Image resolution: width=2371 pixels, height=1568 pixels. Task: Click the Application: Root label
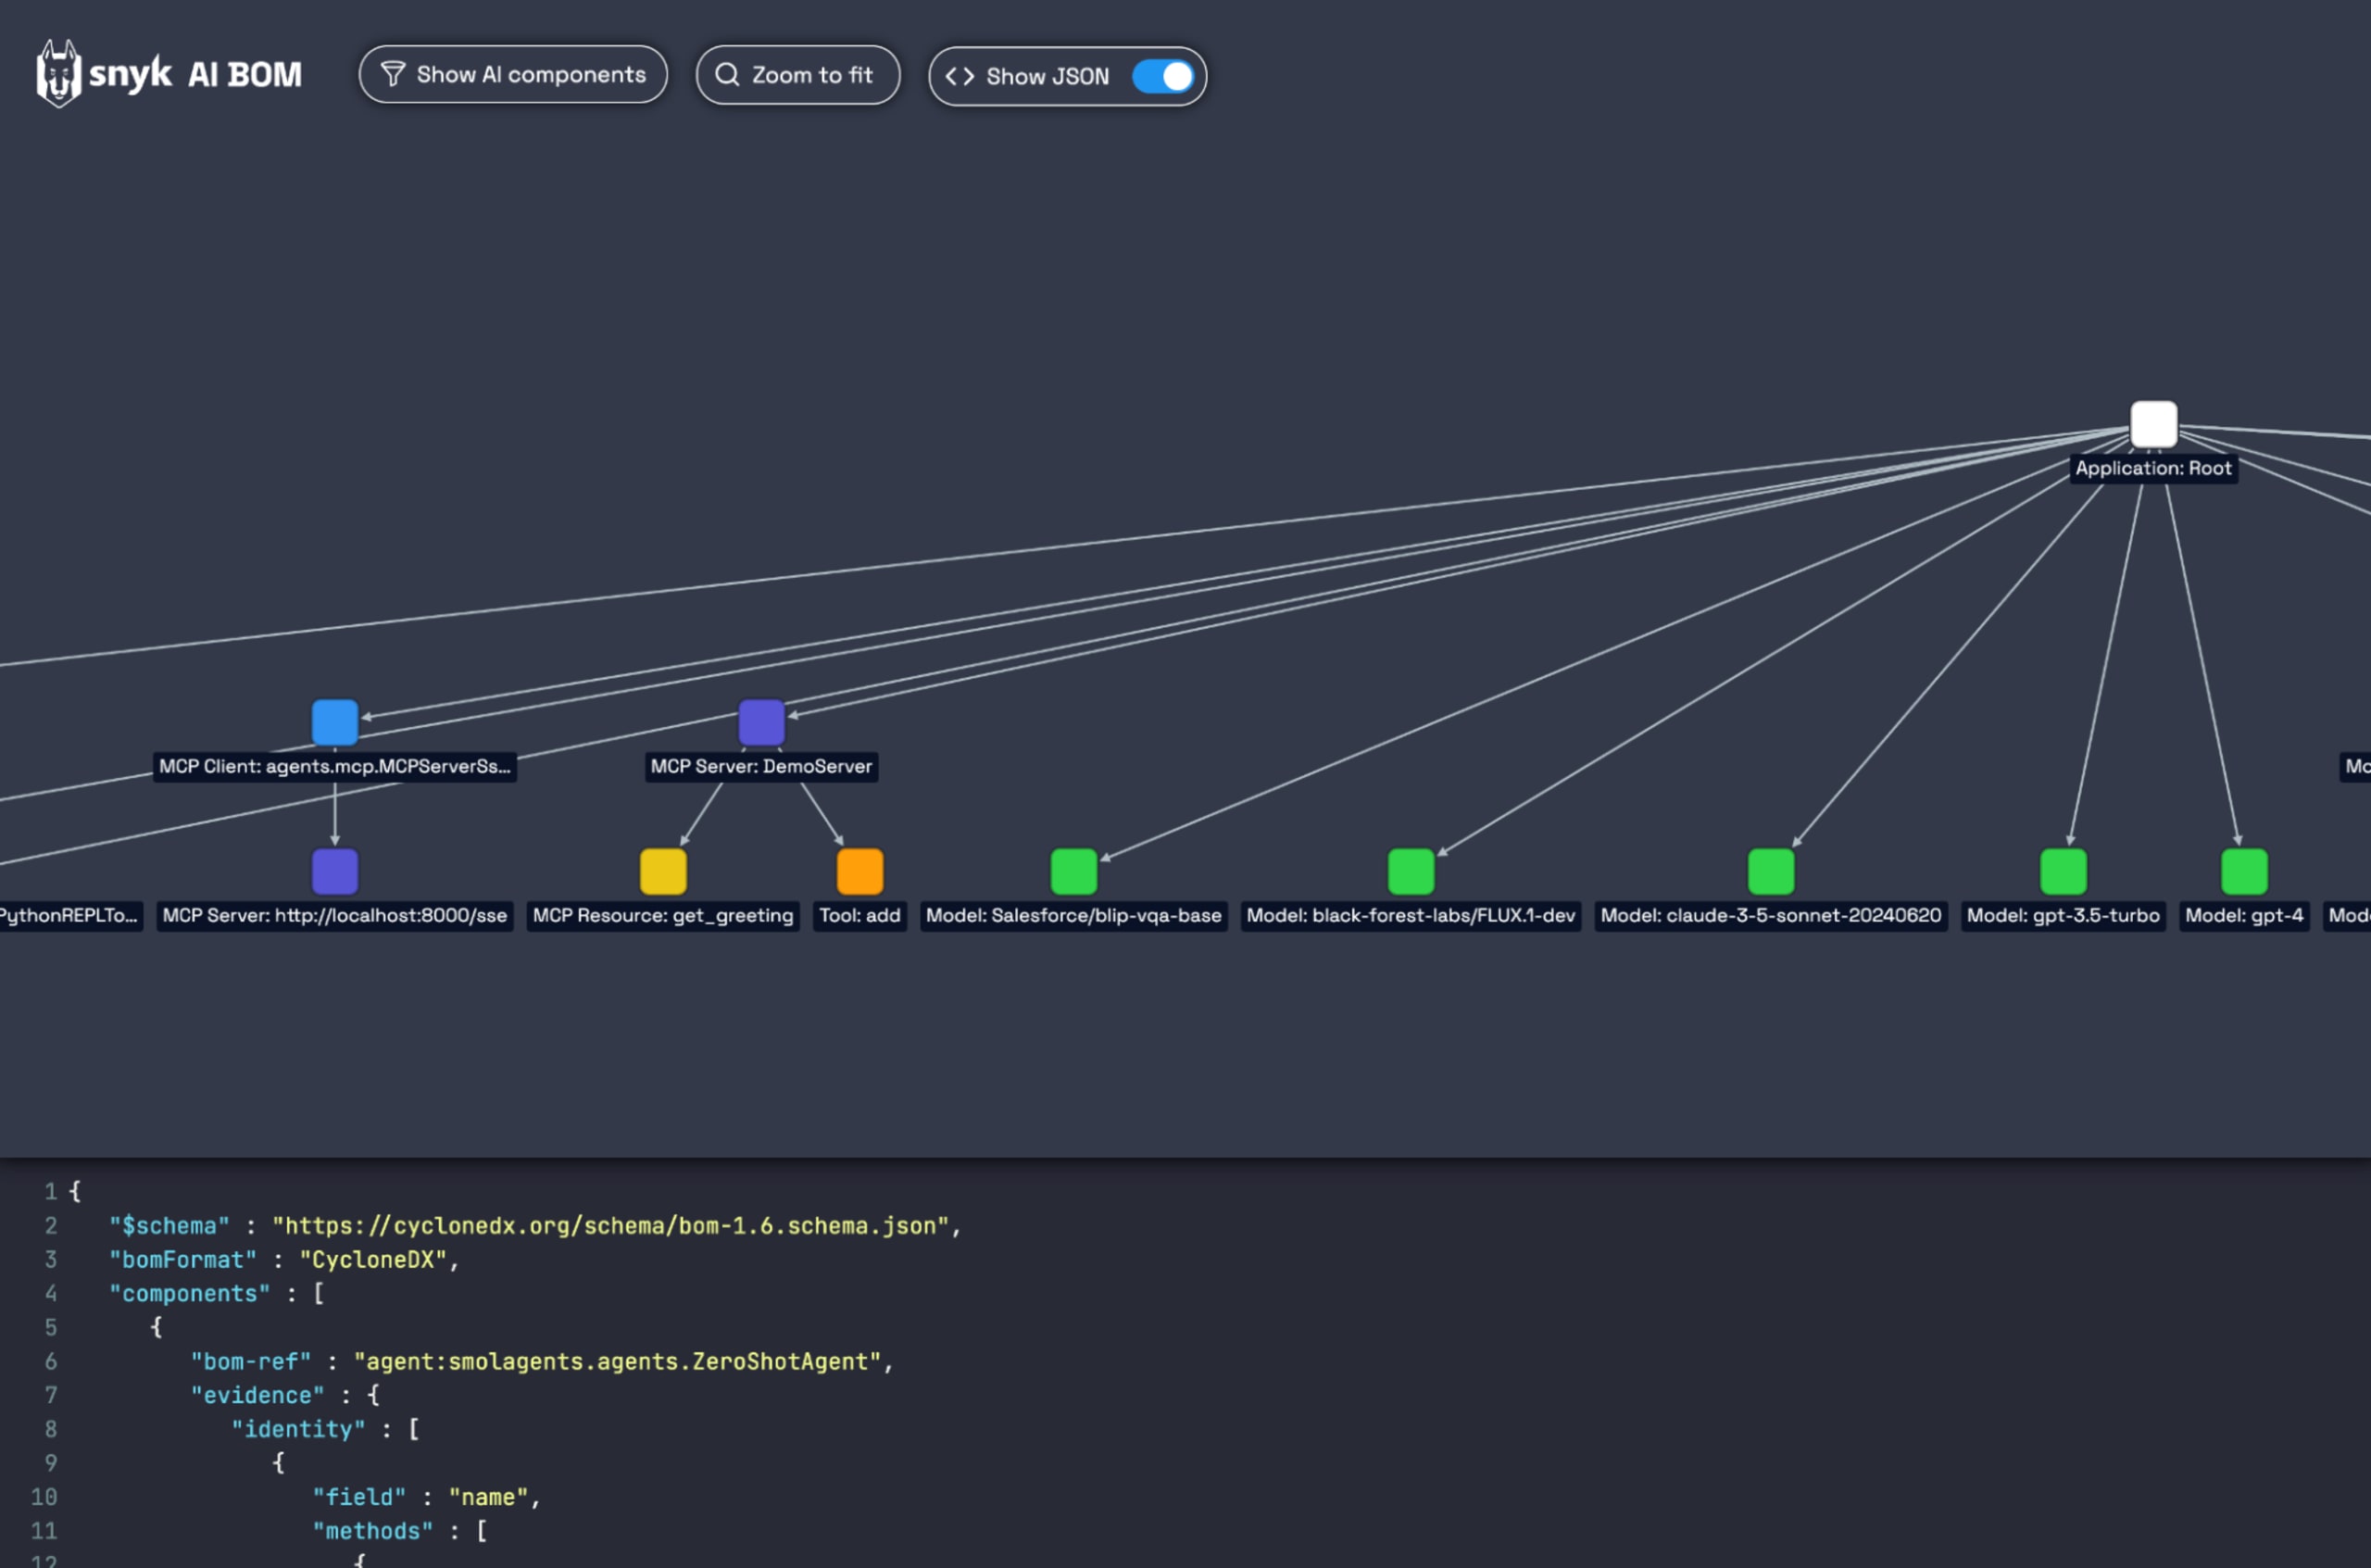(x=2153, y=468)
